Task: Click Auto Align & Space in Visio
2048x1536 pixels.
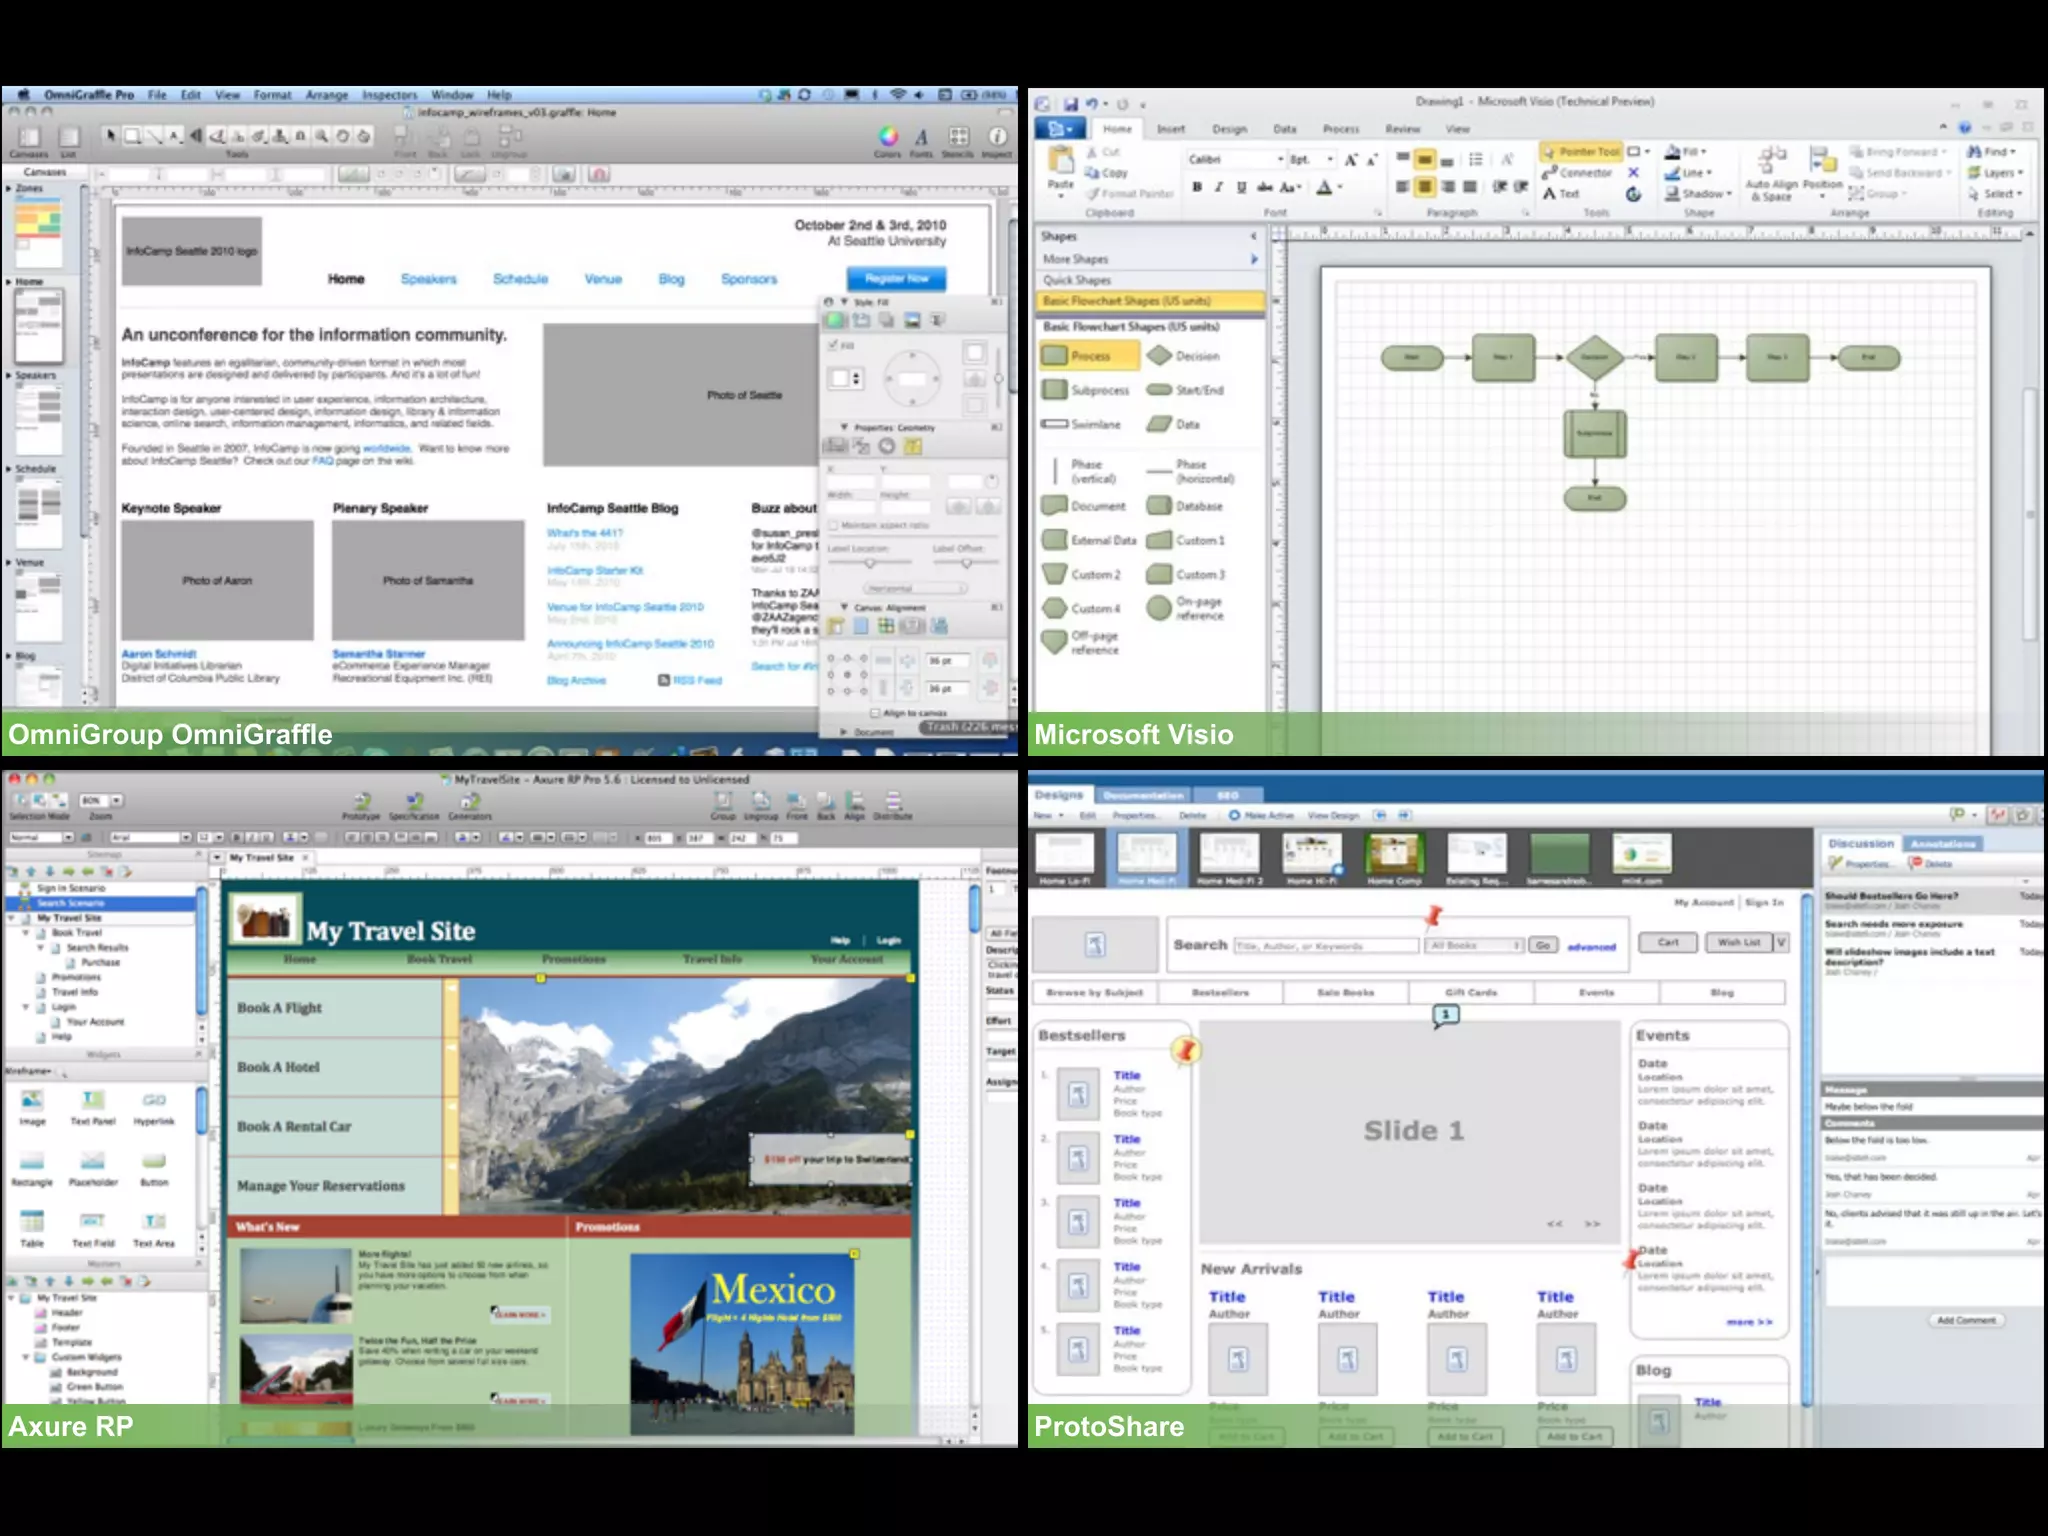Action: [1771, 172]
